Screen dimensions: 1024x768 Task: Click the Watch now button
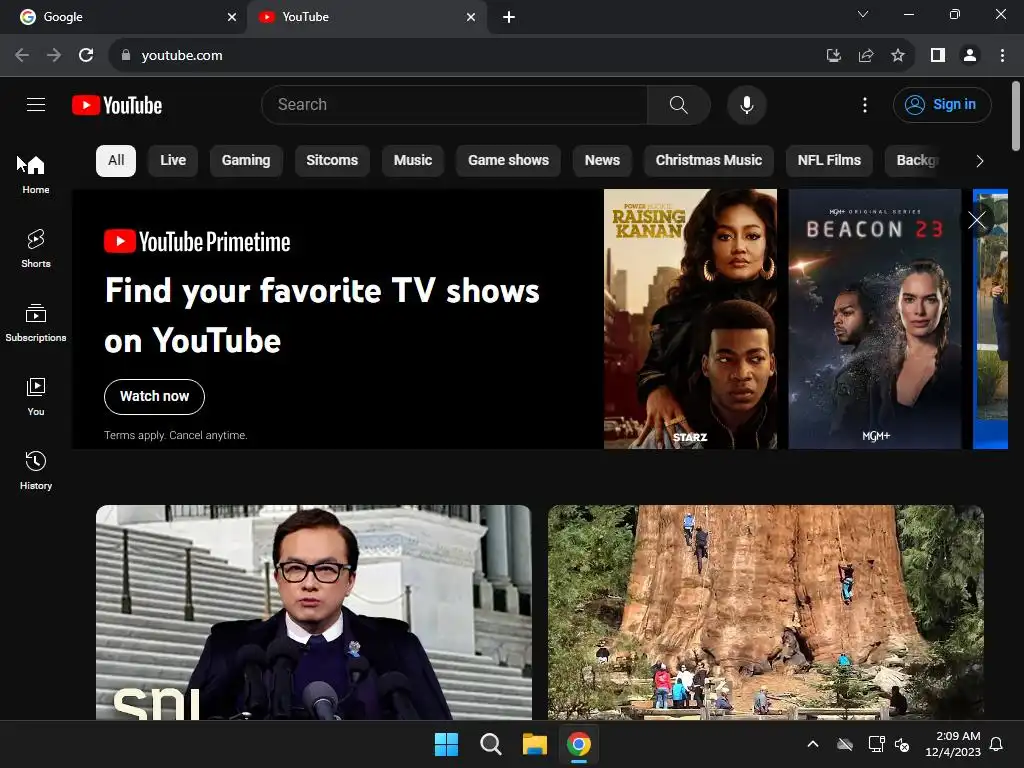tap(154, 396)
